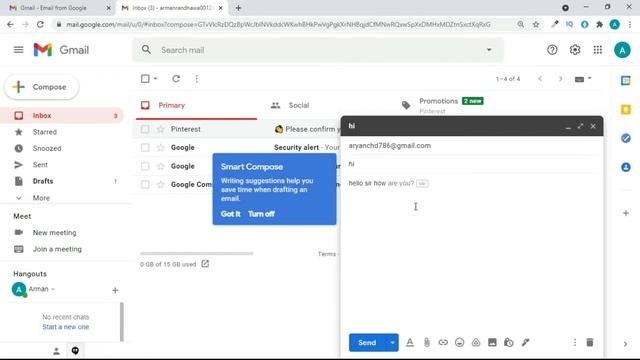The image size is (640, 360).
Task: Open the Google apps grid
Action: [x=598, y=50]
